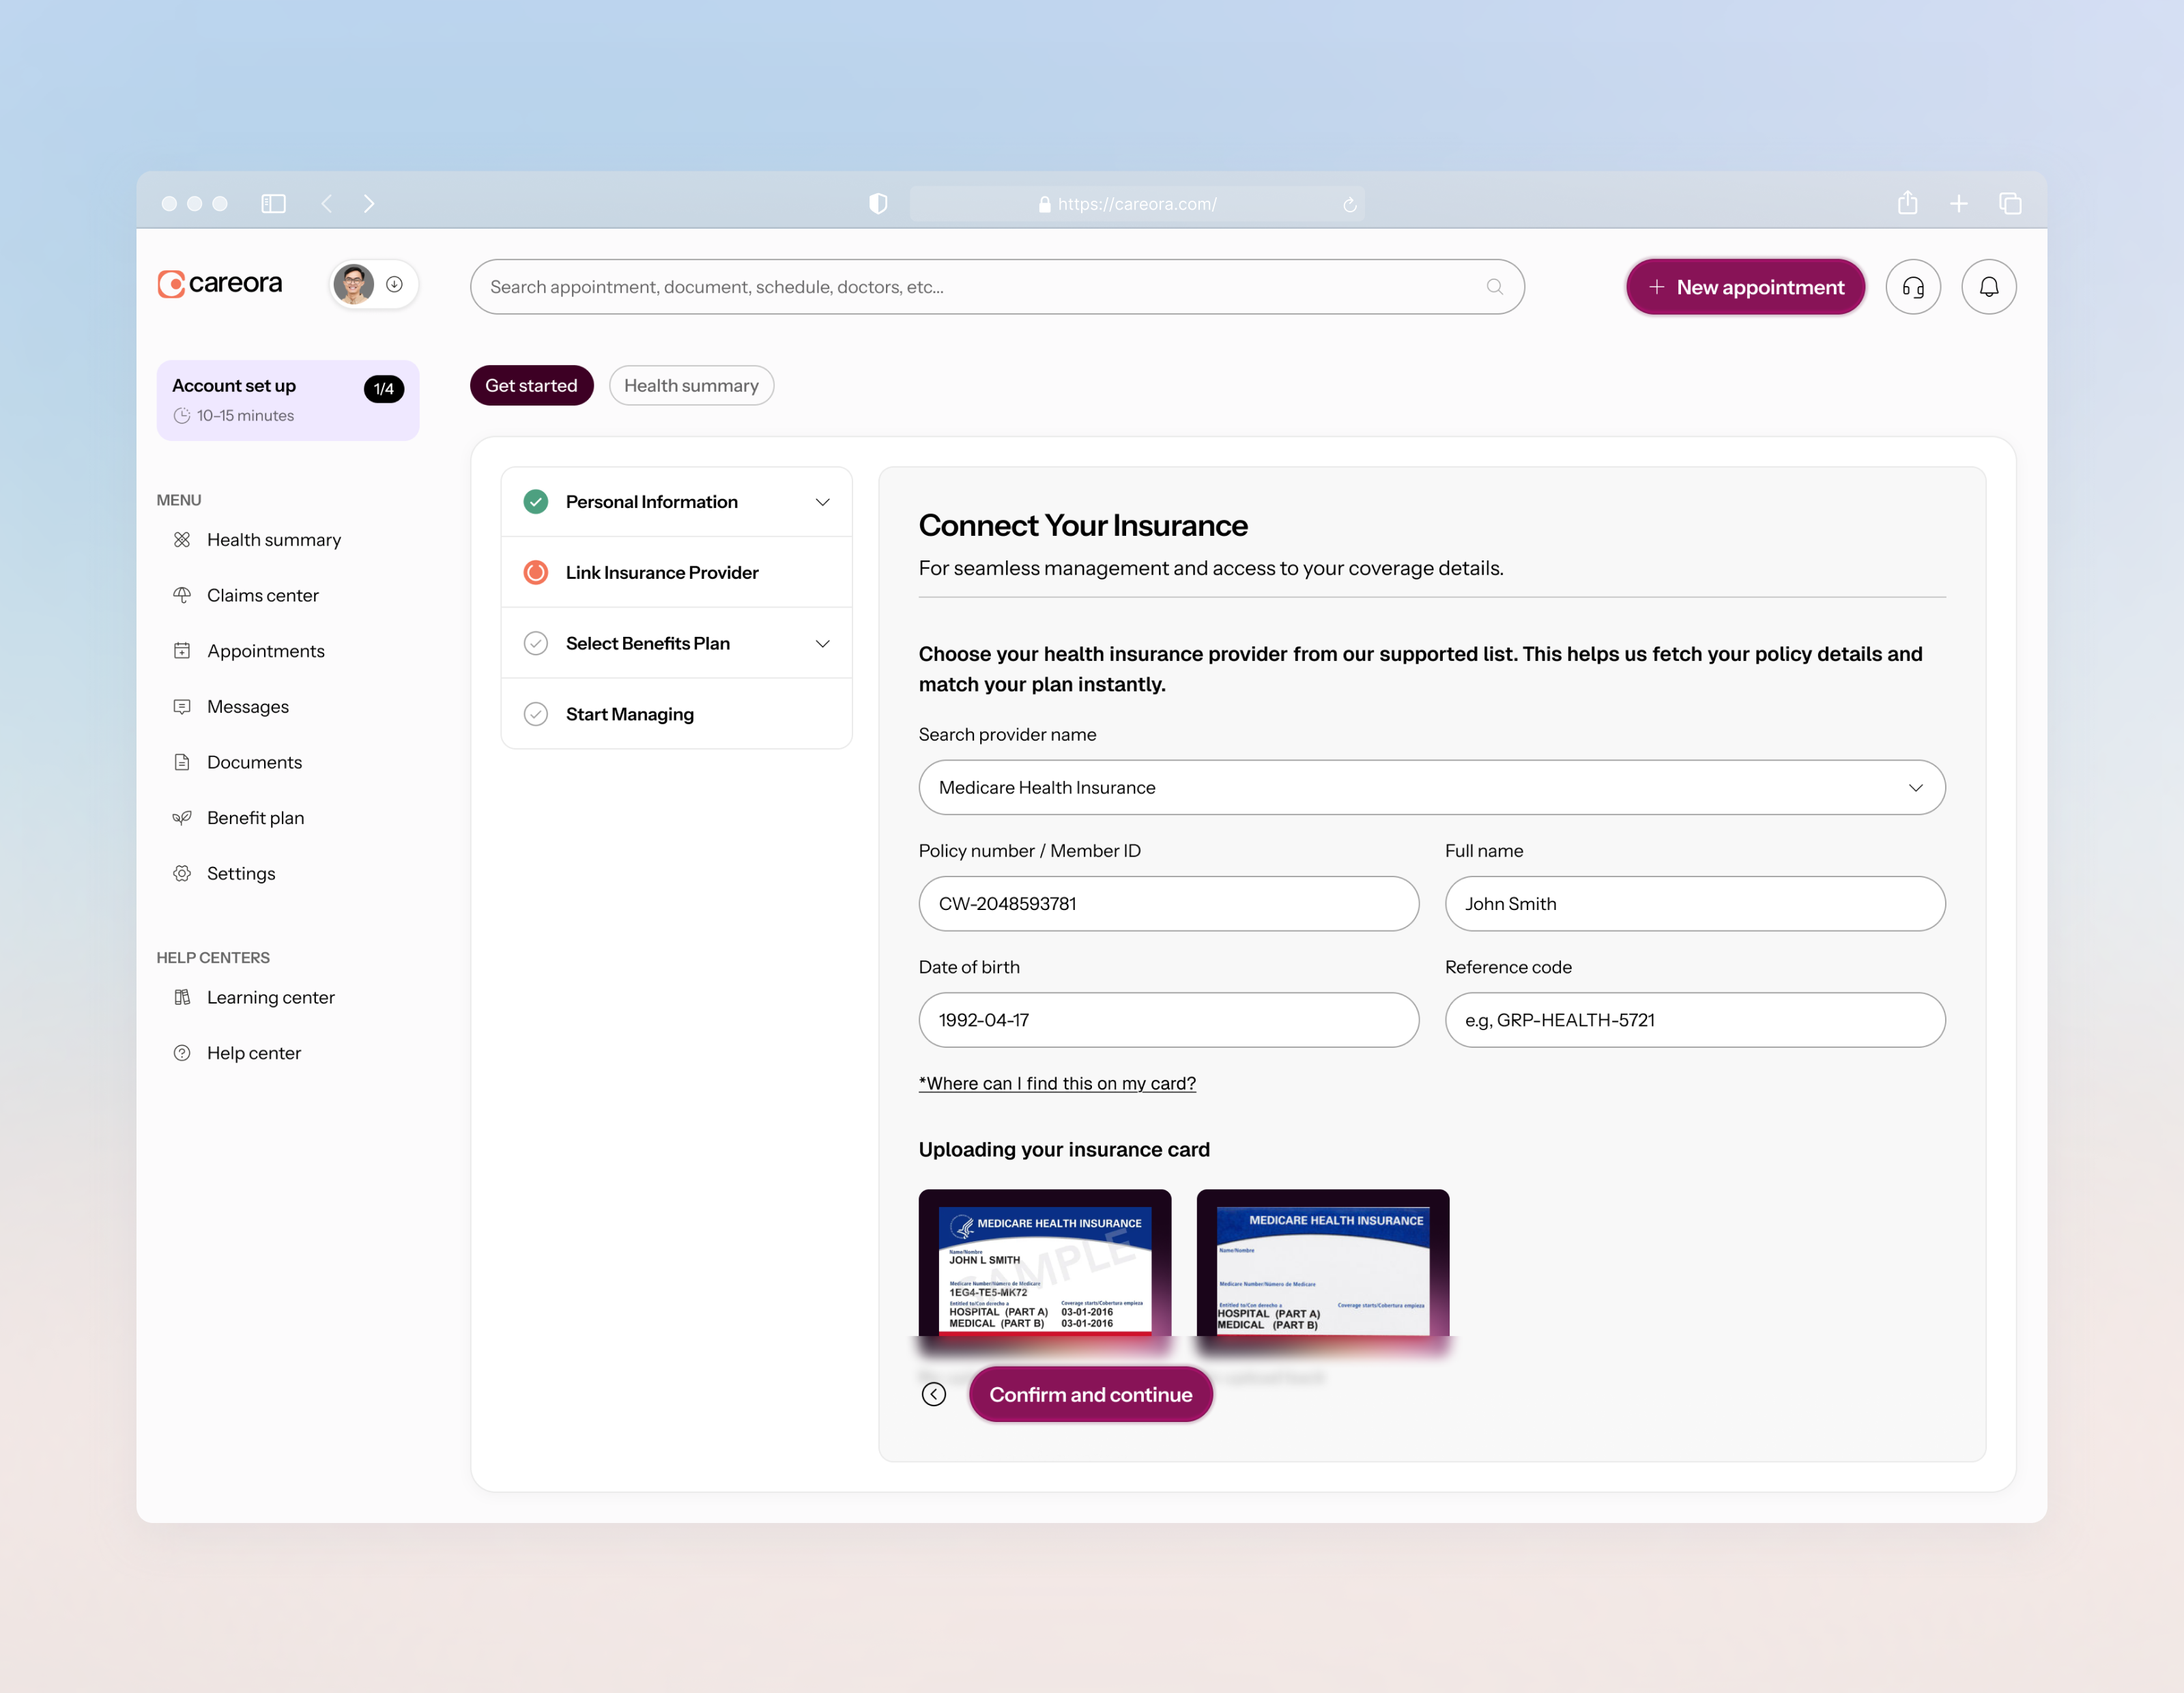Open the Messages icon in sidebar
Image resolution: width=2184 pixels, height=1693 pixels.
tap(182, 706)
